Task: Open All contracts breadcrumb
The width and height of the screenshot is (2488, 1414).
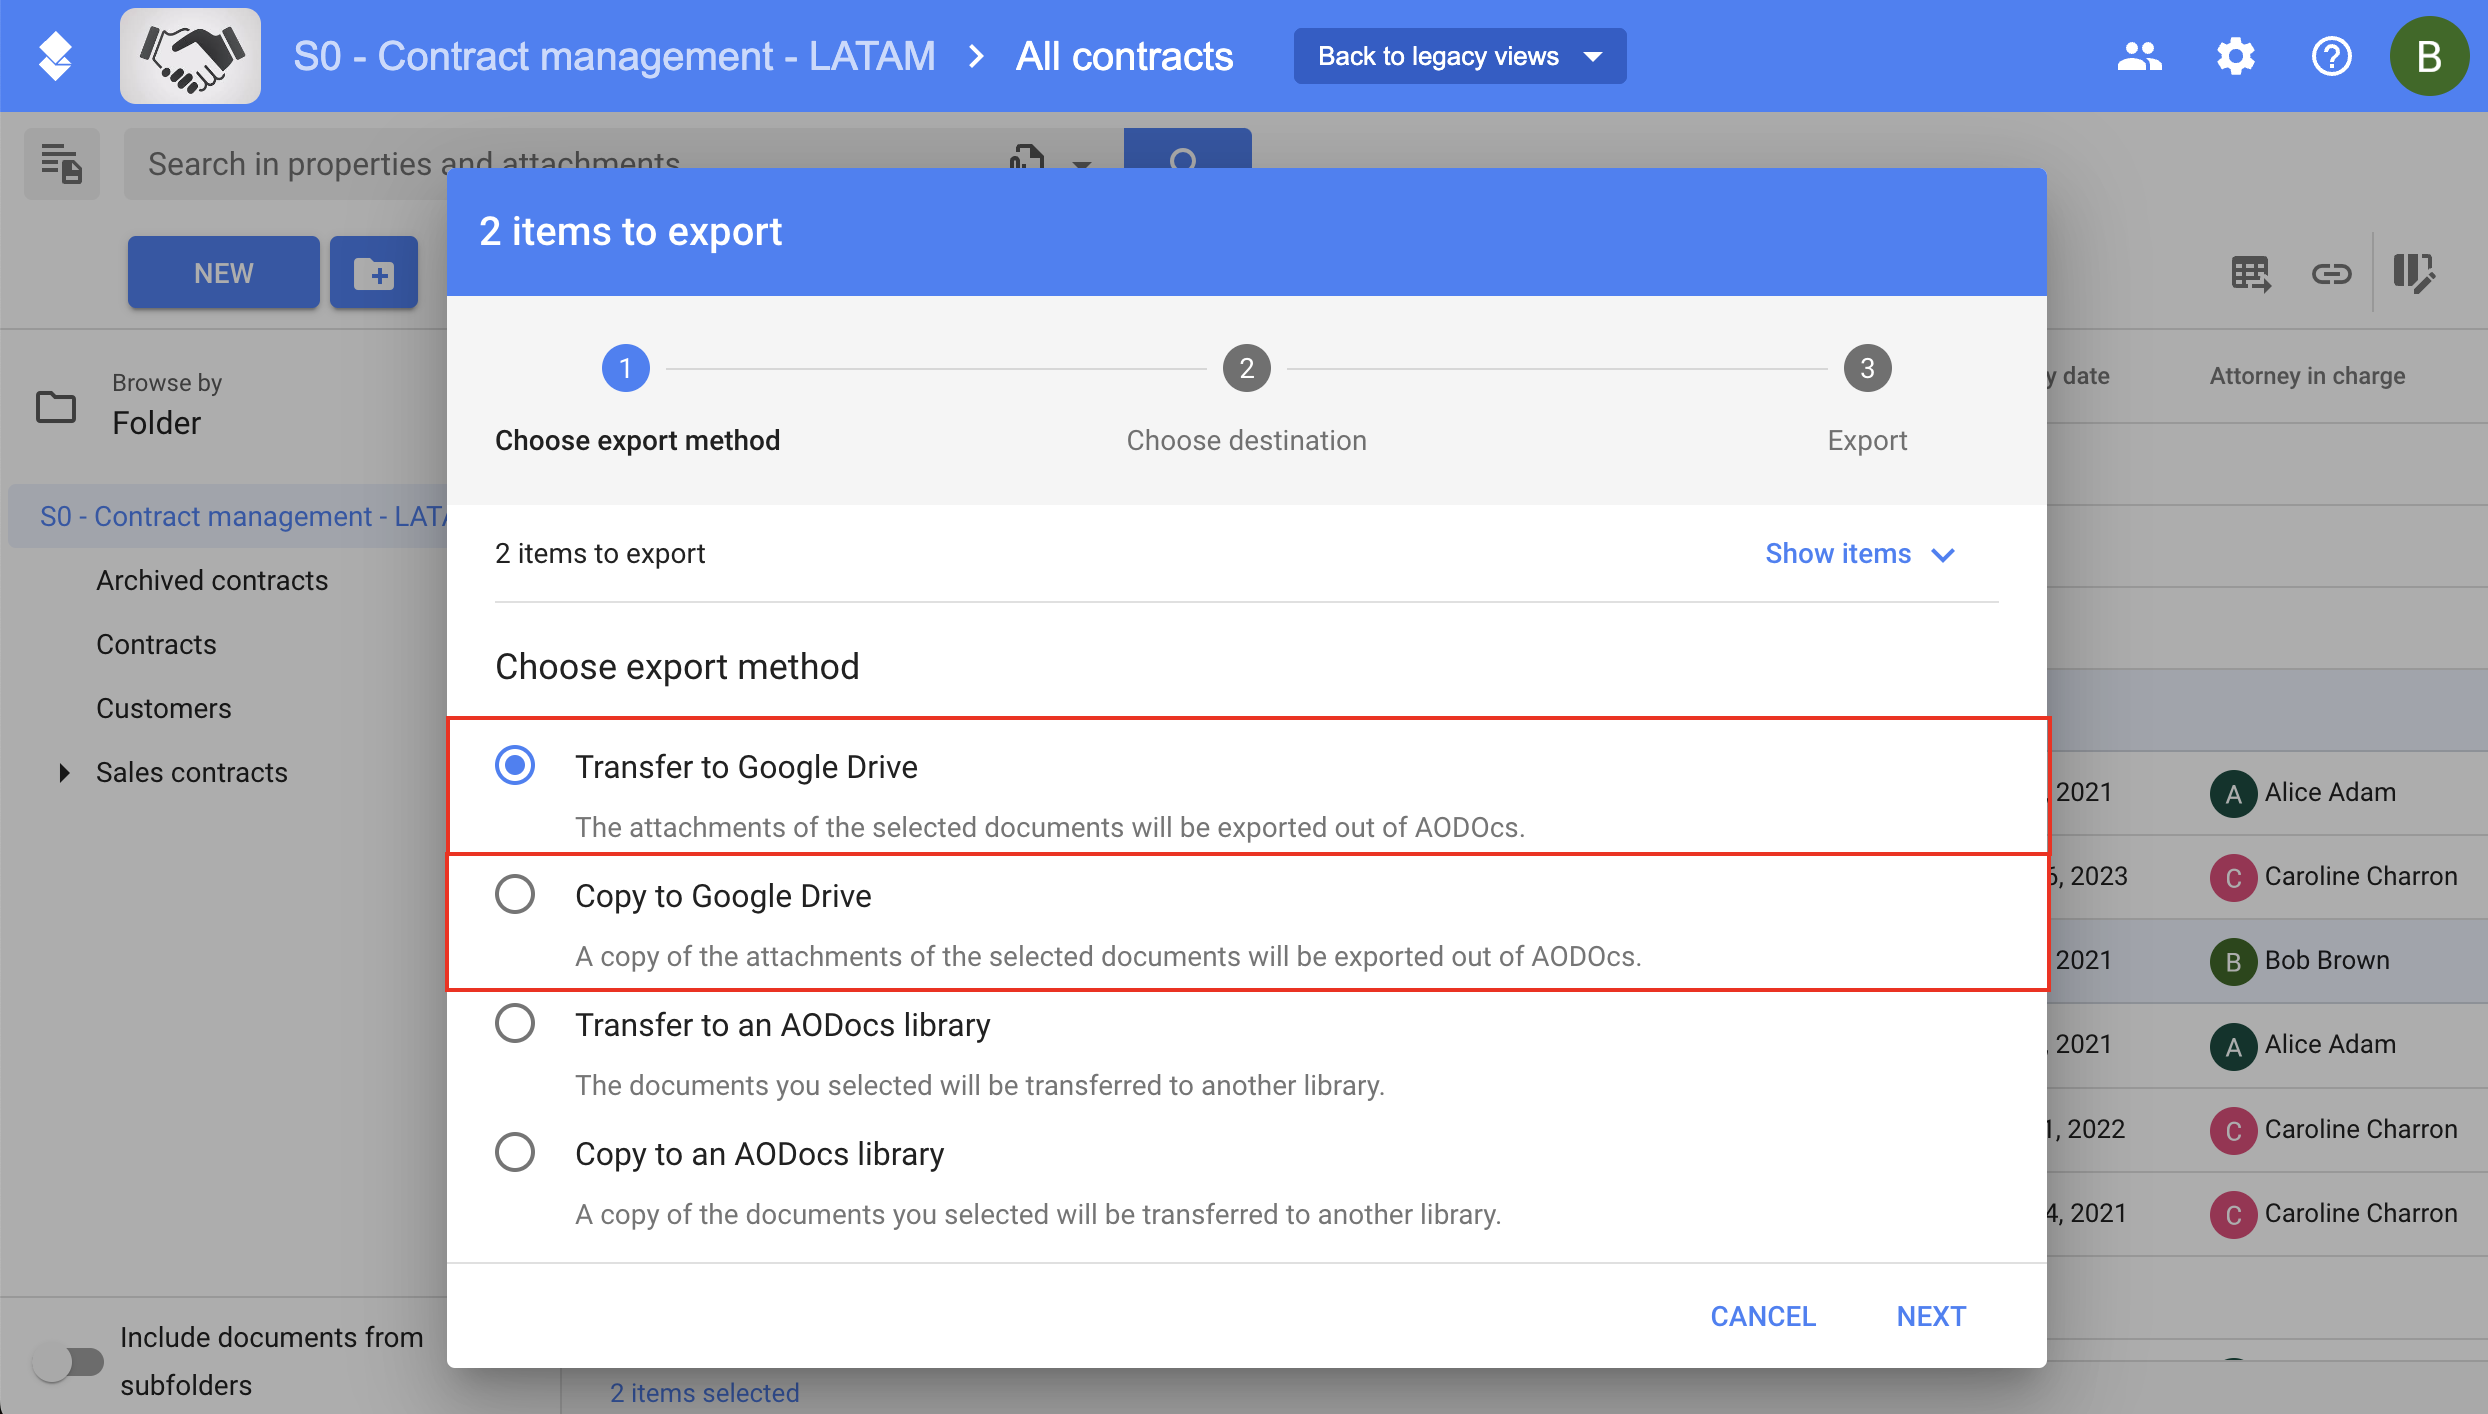Action: coord(1124,56)
